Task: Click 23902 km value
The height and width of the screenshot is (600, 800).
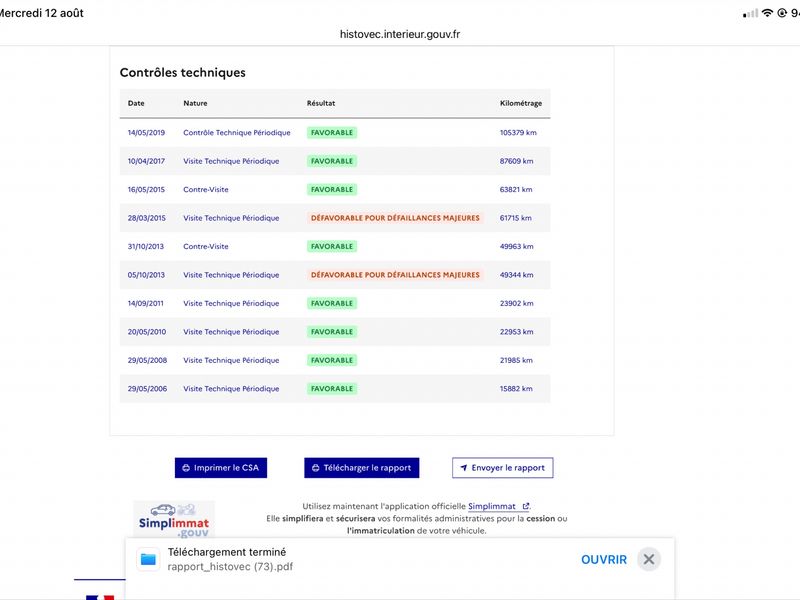Action: [516, 303]
